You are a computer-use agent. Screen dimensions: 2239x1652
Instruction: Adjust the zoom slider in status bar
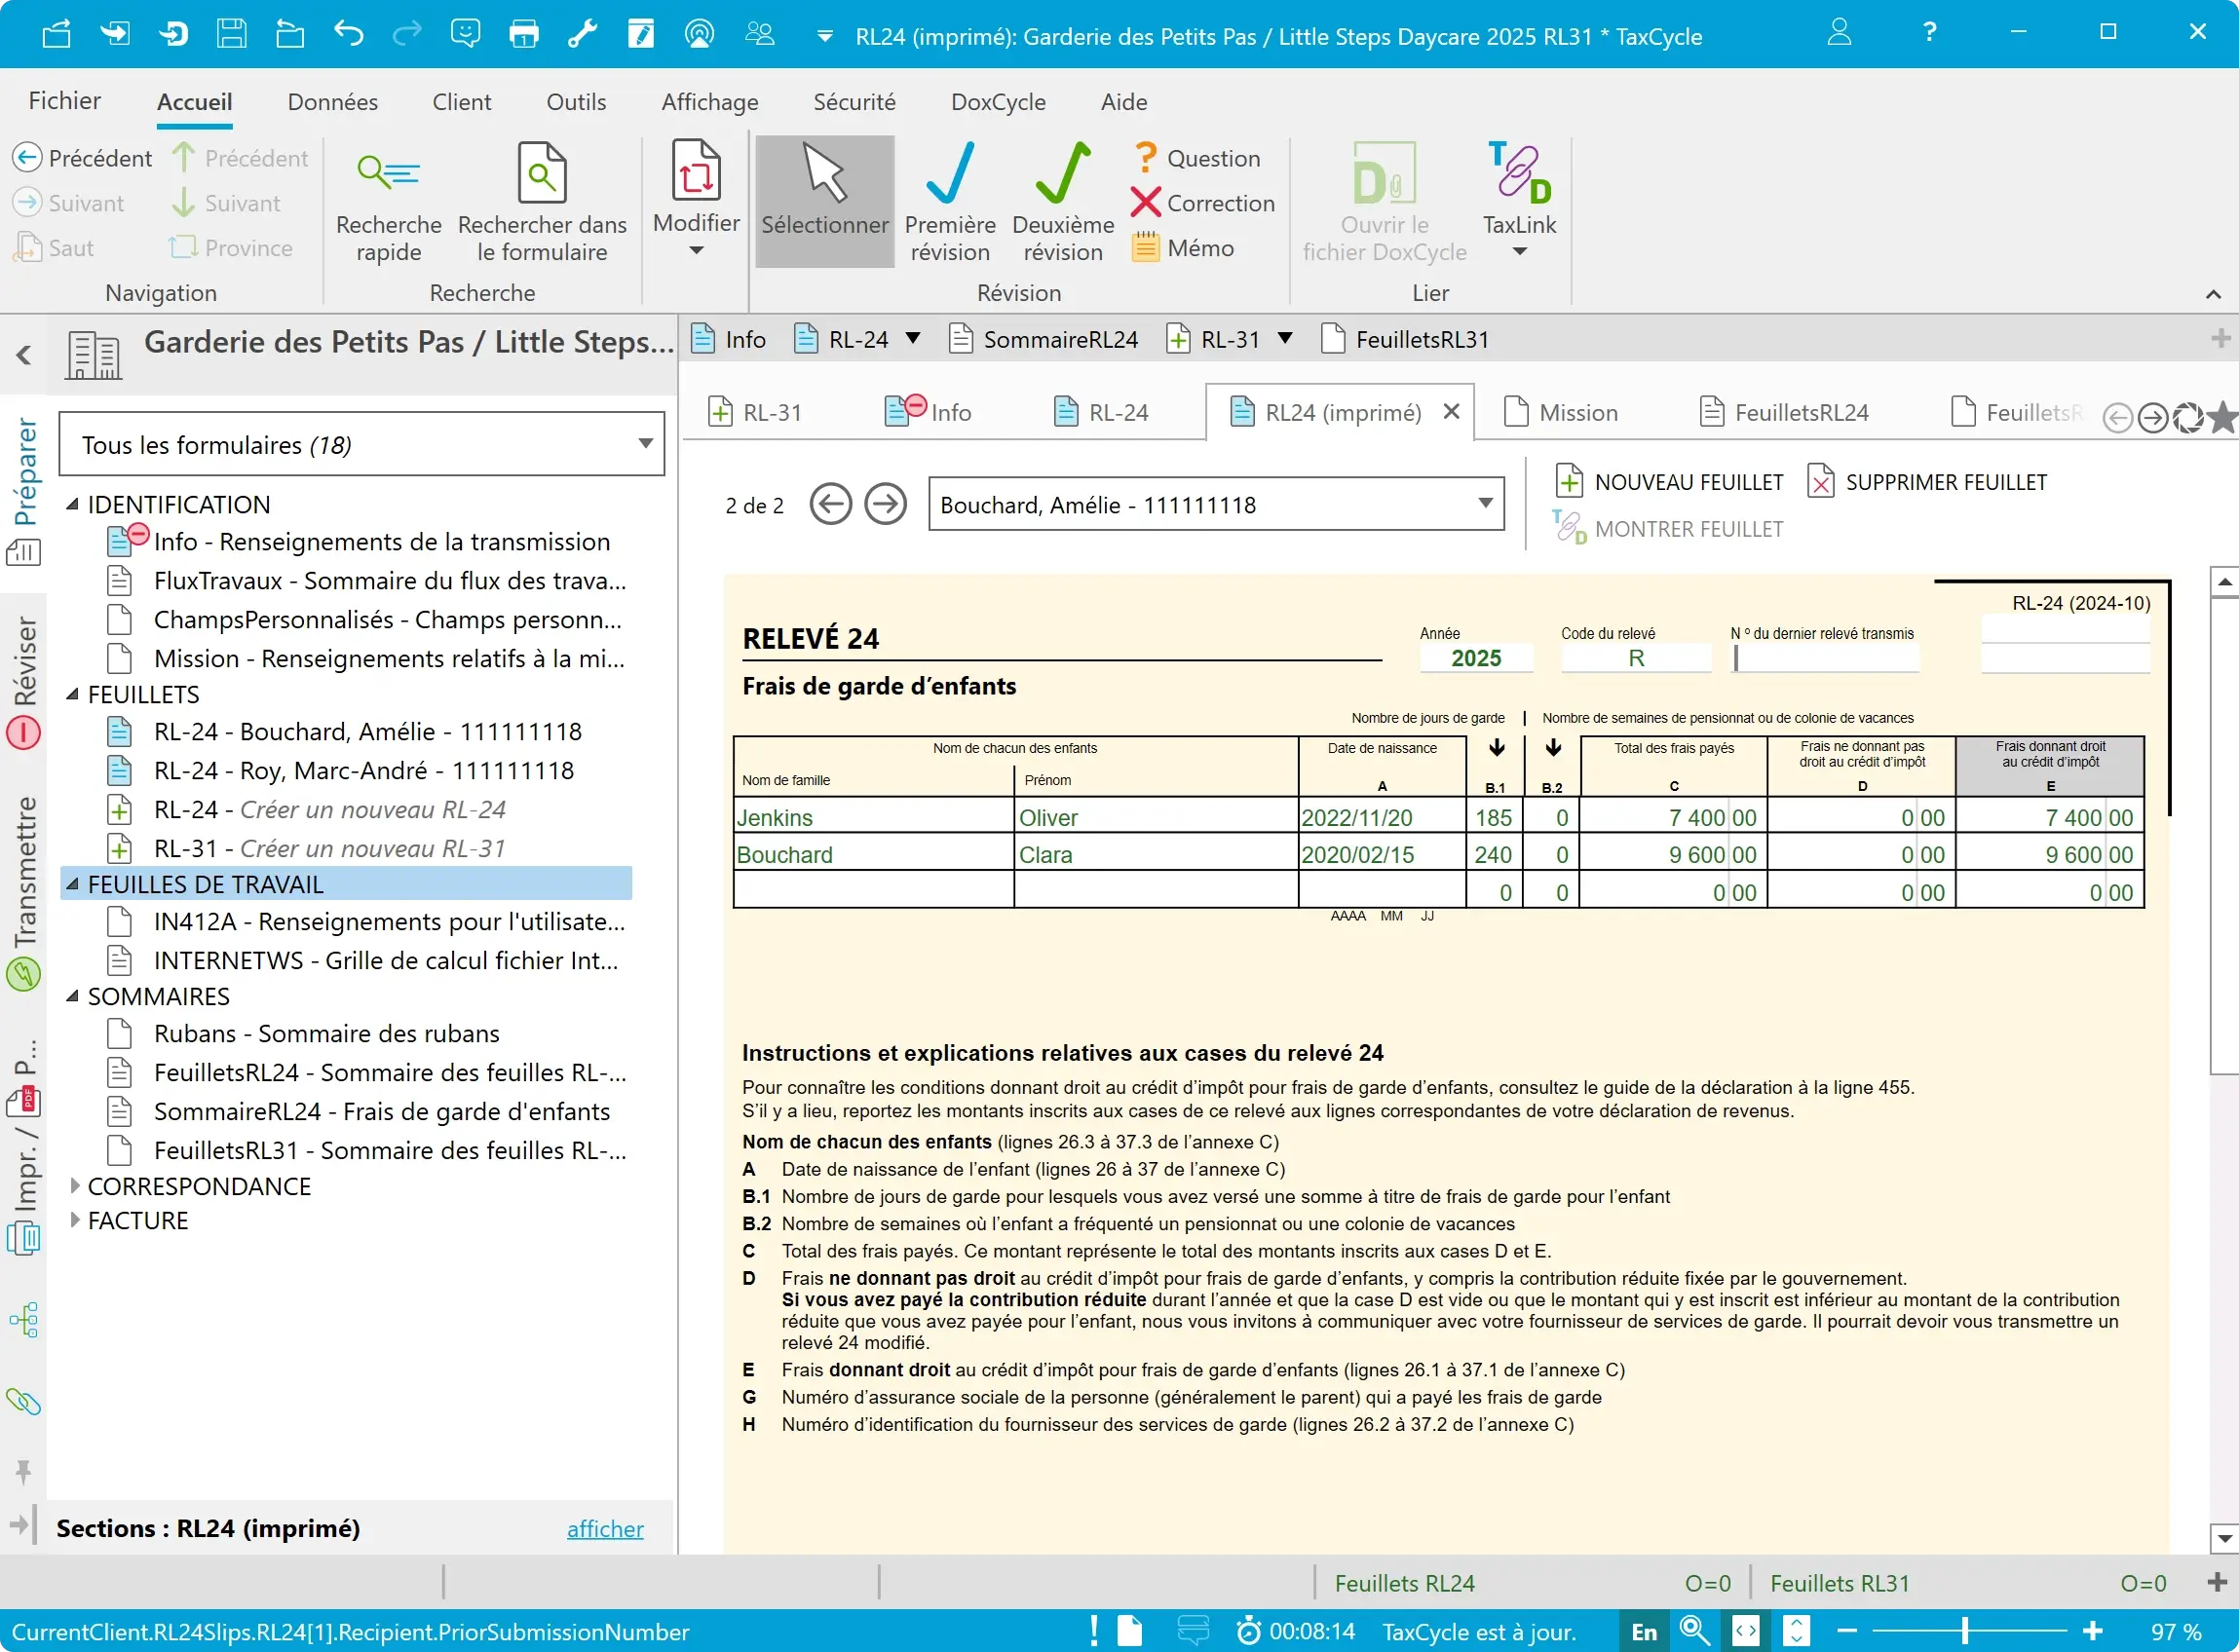pyautogui.click(x=1964, y=1631)
